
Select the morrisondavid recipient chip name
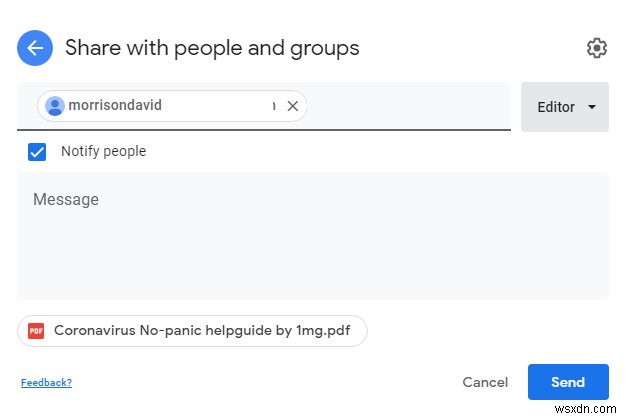click(115, 105)
